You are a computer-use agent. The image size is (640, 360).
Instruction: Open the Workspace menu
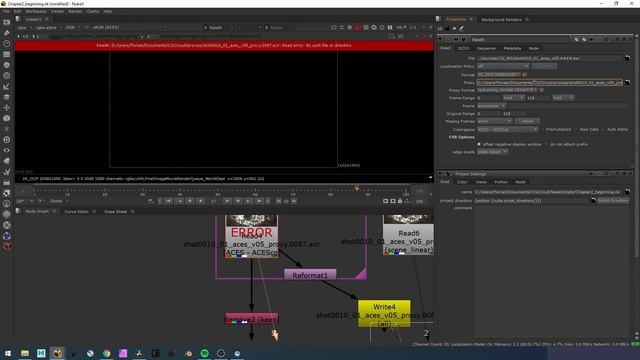(x=36, y=11)
